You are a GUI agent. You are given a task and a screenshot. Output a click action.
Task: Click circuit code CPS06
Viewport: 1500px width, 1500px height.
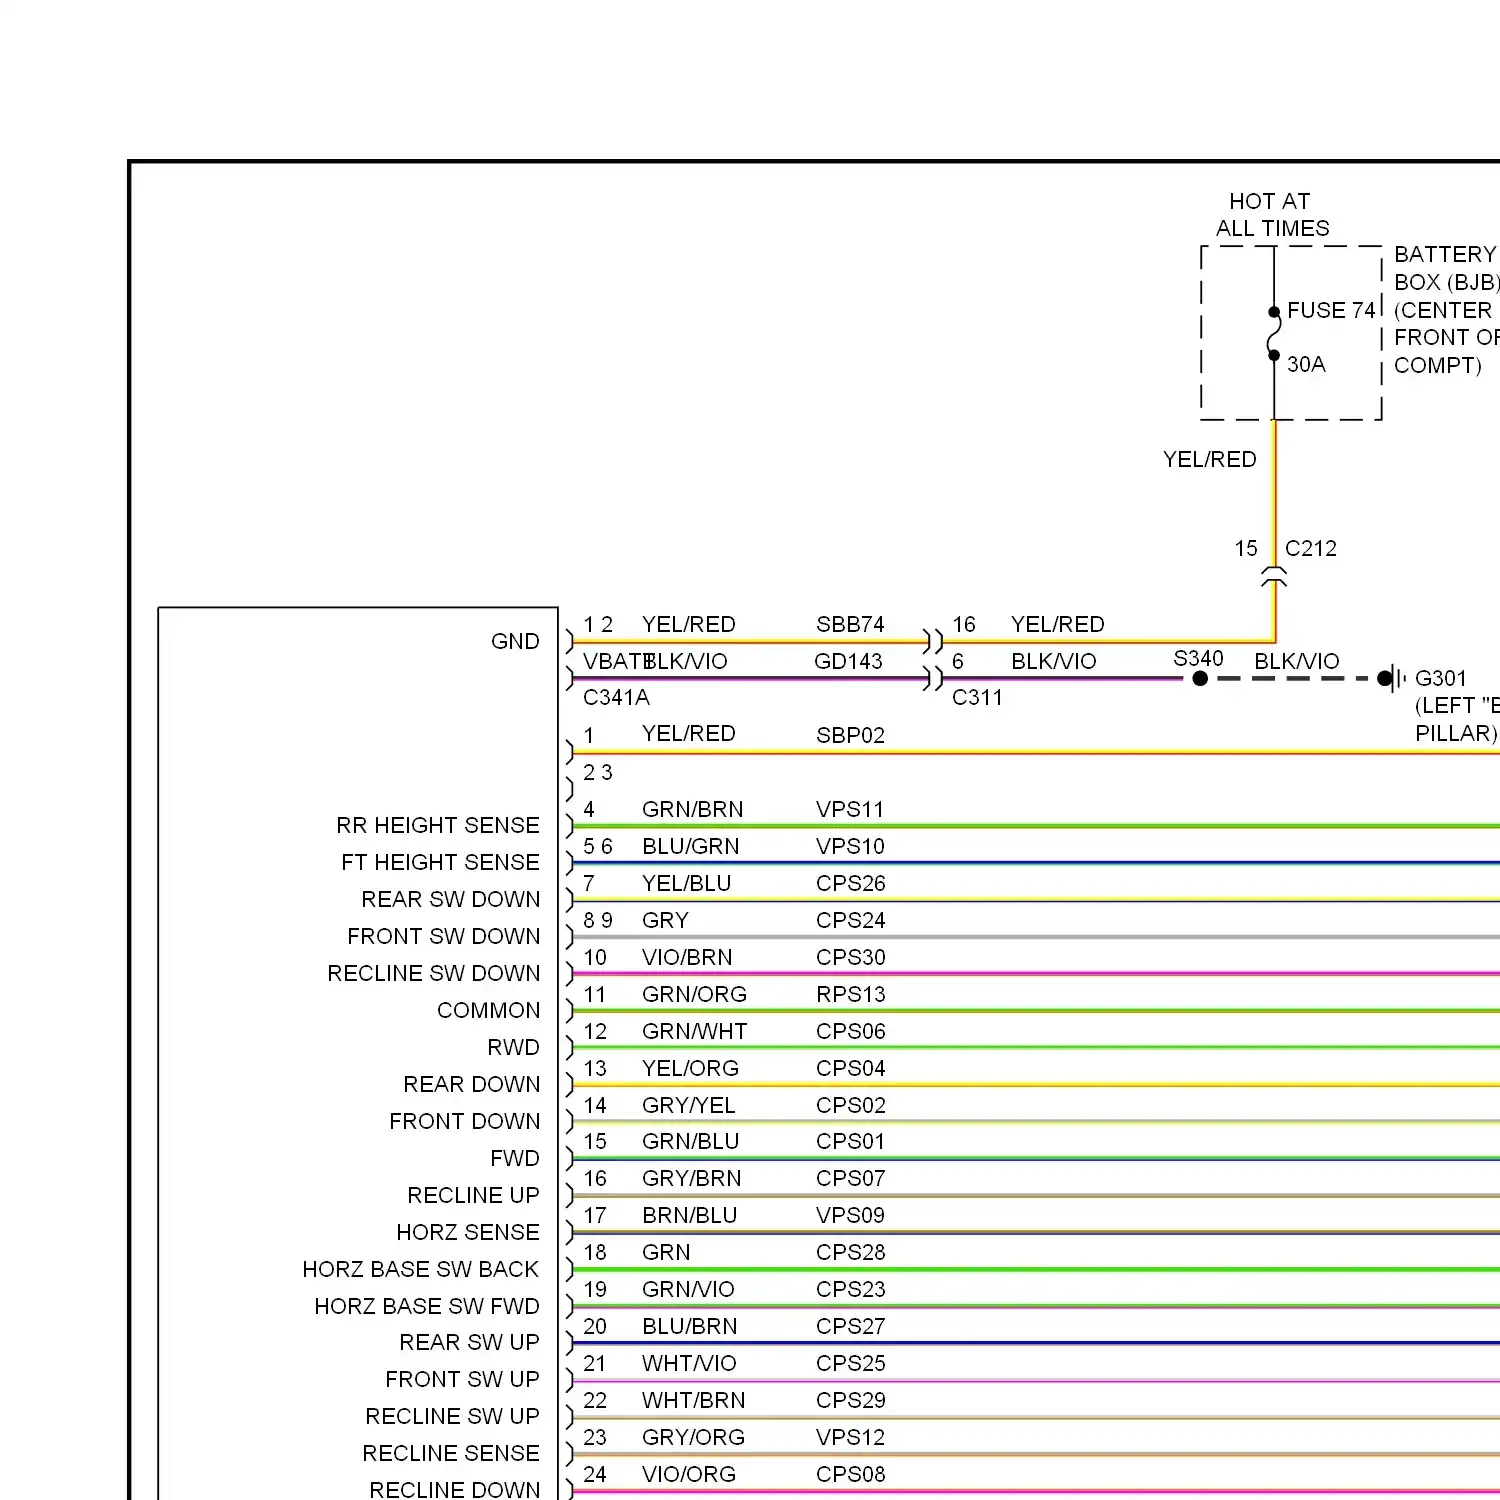tap(850, 1031)
